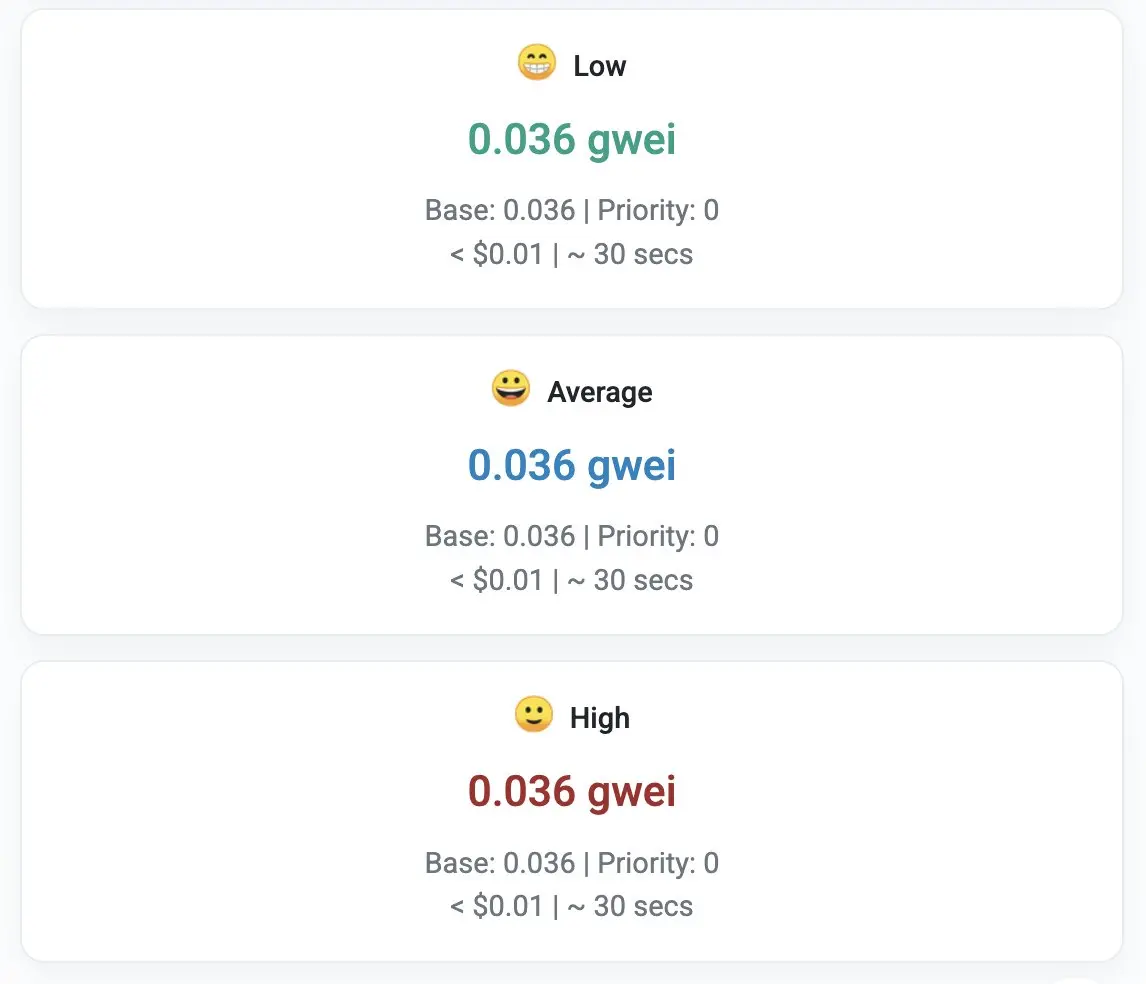1146x984 pixels.
Task: Select the blue 0.036 gwei value
Action: pos(572,466)
